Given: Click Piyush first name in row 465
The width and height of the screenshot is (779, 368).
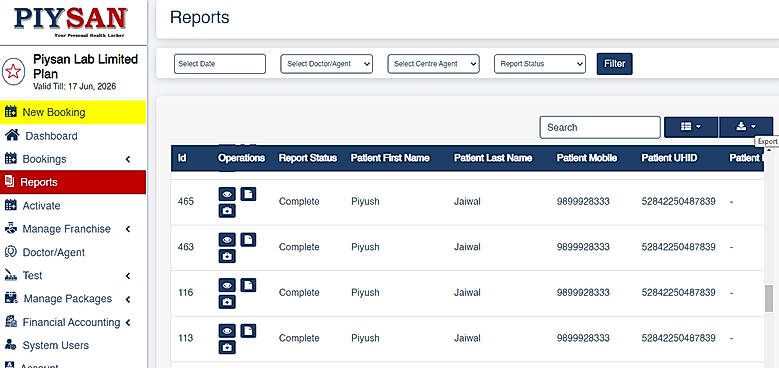Looking at the screenshot, I should [365, 202].
